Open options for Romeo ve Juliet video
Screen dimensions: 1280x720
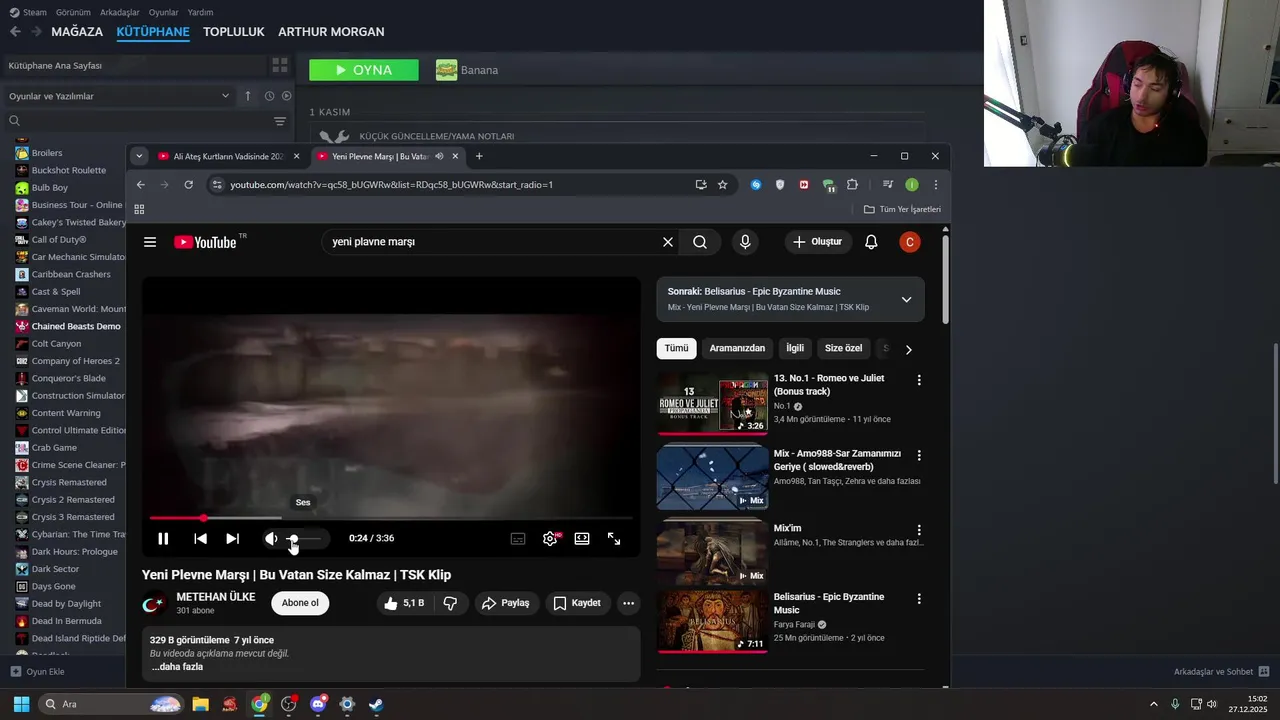[919, 380]
